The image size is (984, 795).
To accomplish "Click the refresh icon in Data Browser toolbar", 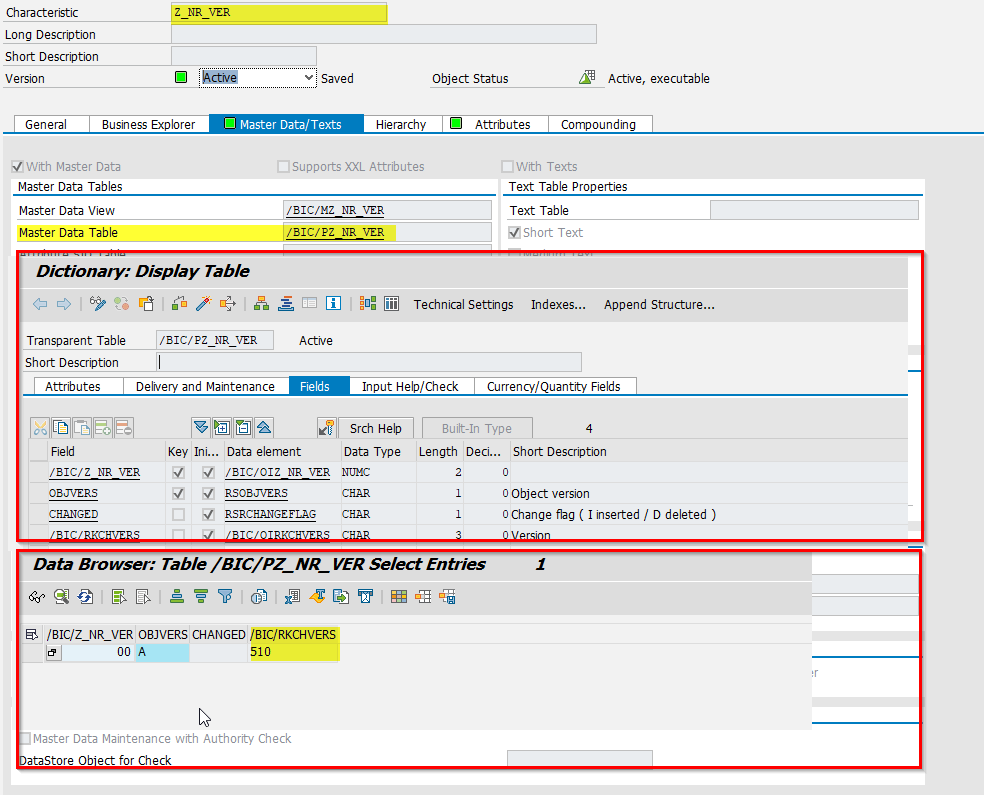I will [84, 596].
